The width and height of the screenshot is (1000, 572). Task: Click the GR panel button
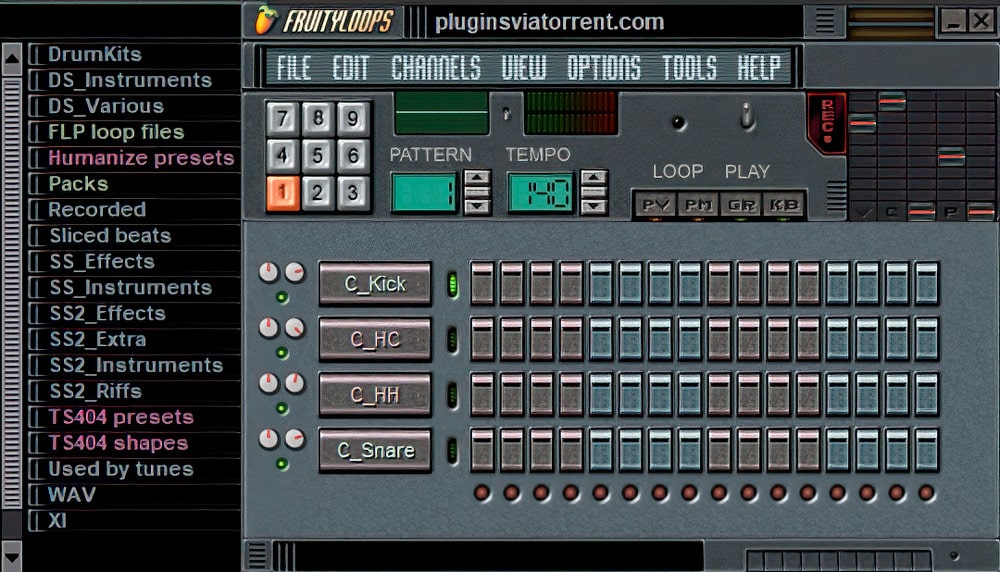click(739, 204)
